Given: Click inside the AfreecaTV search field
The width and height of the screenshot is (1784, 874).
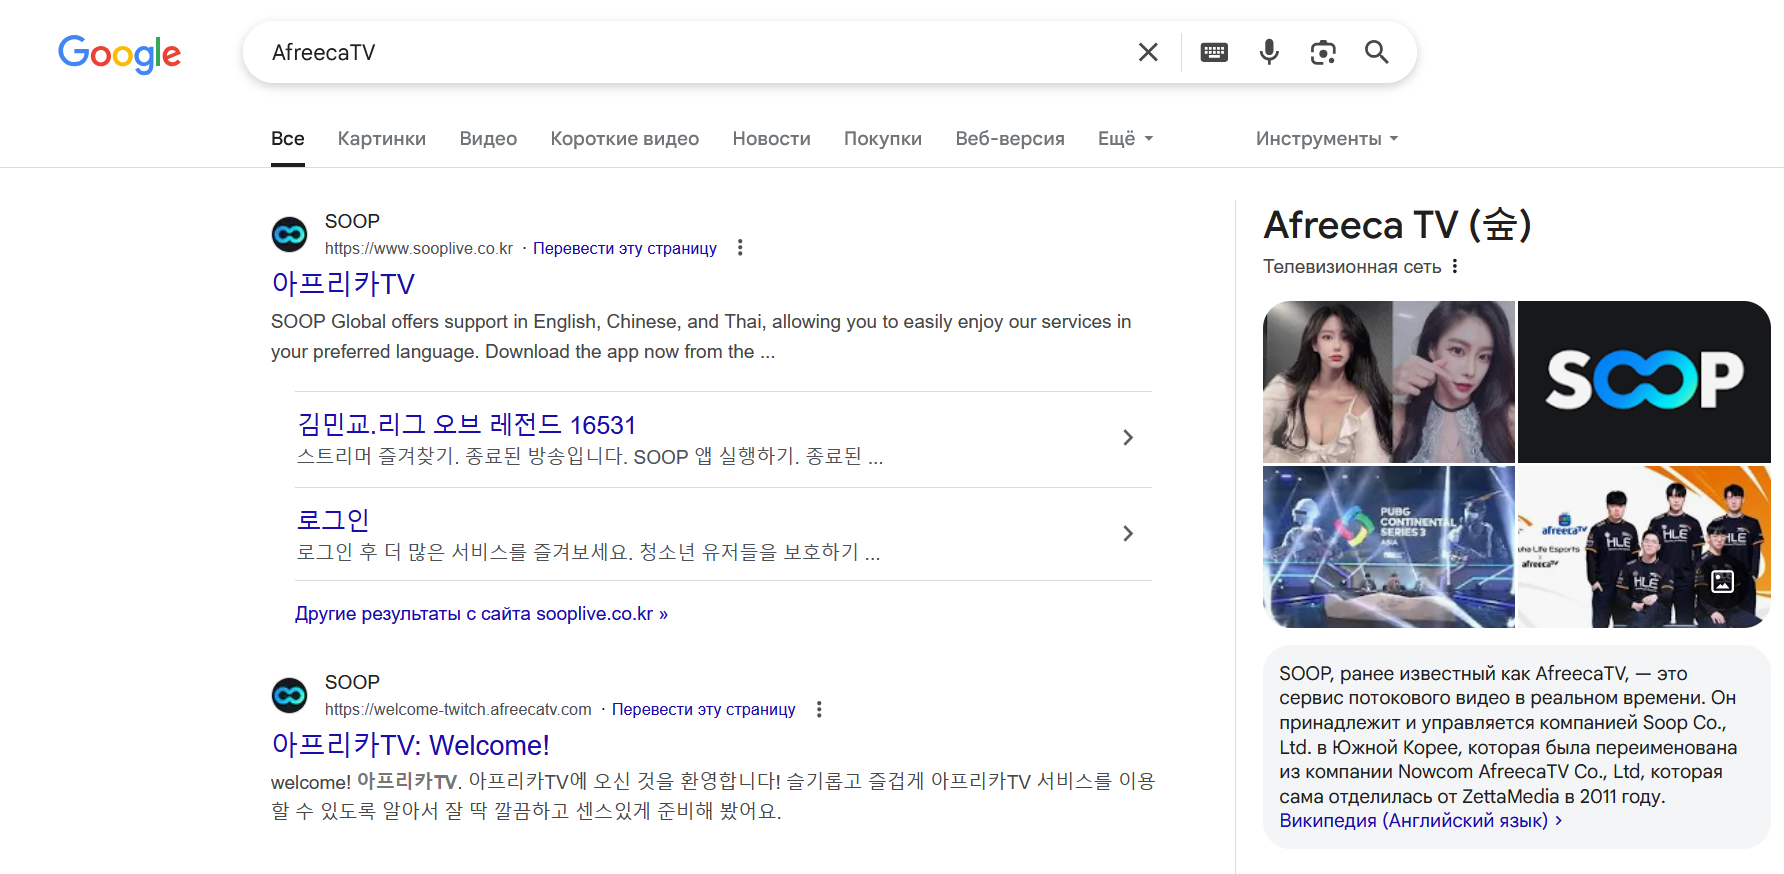Looking at the screenshot, I should 690,52.
